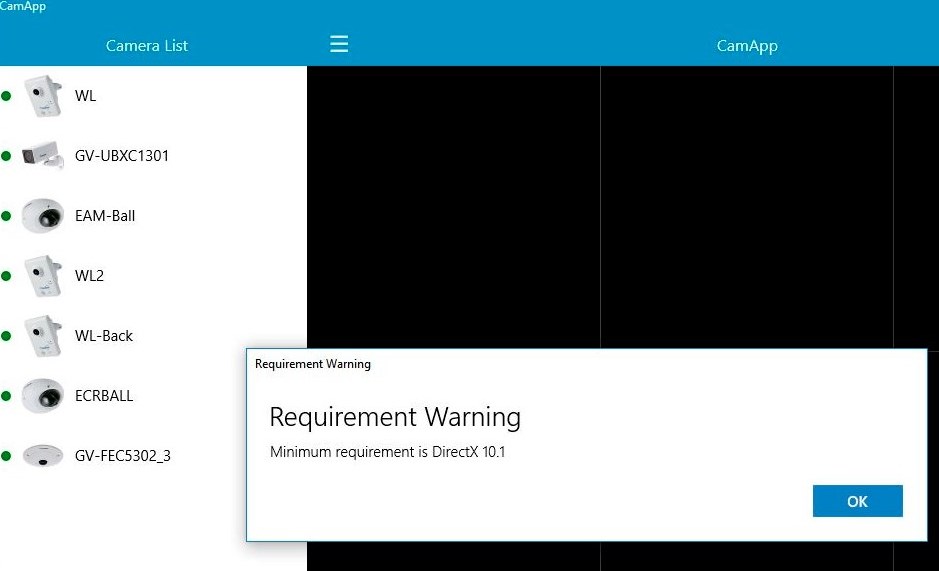
Task: Select the WL camera name
Action: [x=85, y=96]
